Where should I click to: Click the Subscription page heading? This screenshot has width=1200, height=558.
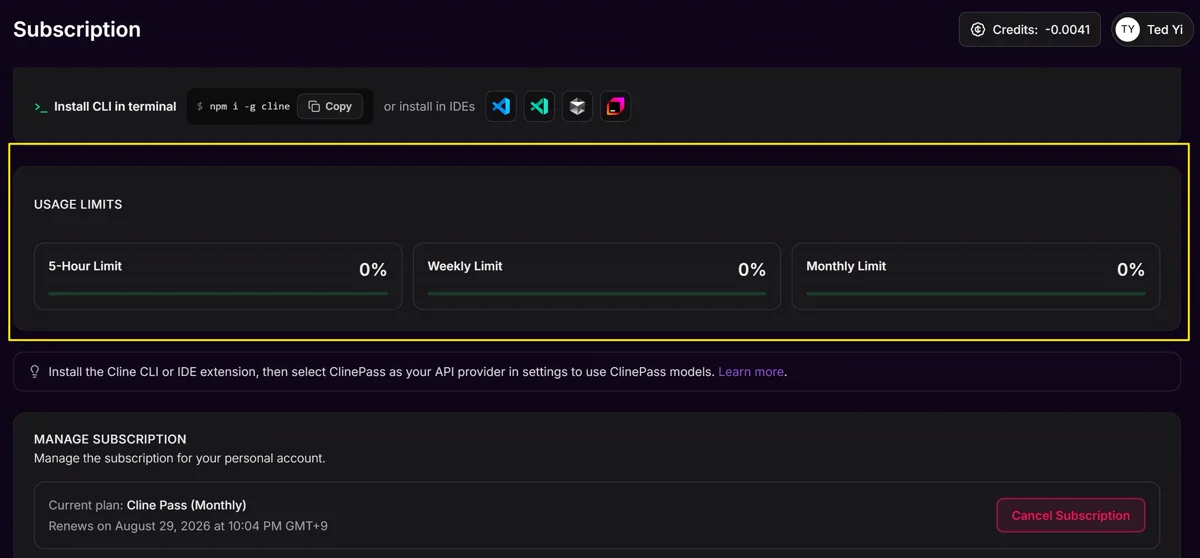pyautogui.click(x=77, y=30)
